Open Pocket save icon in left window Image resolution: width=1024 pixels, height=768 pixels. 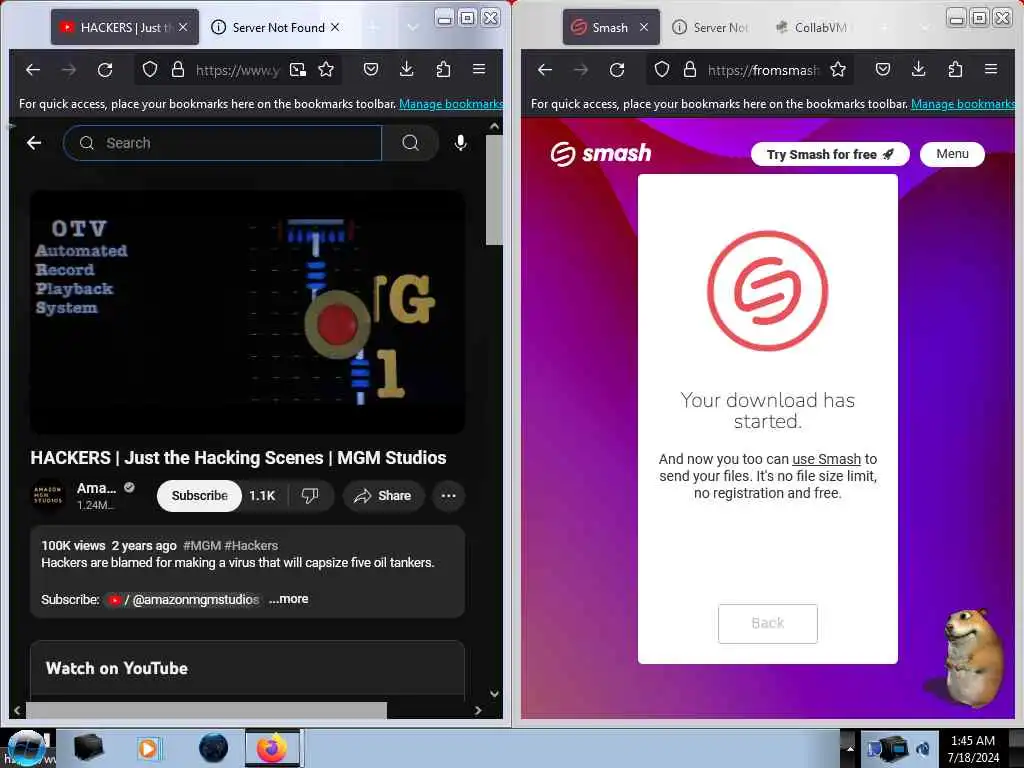(371, 69)
